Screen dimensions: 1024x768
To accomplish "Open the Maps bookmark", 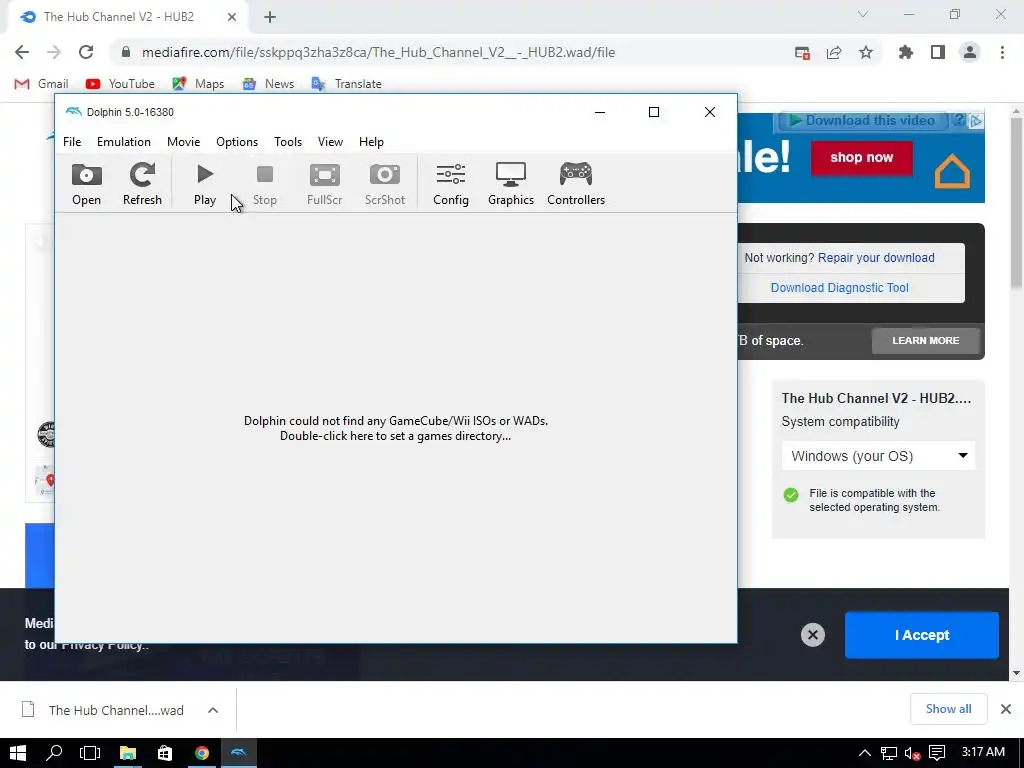I will pyautogui.click(x=198, y=84).
